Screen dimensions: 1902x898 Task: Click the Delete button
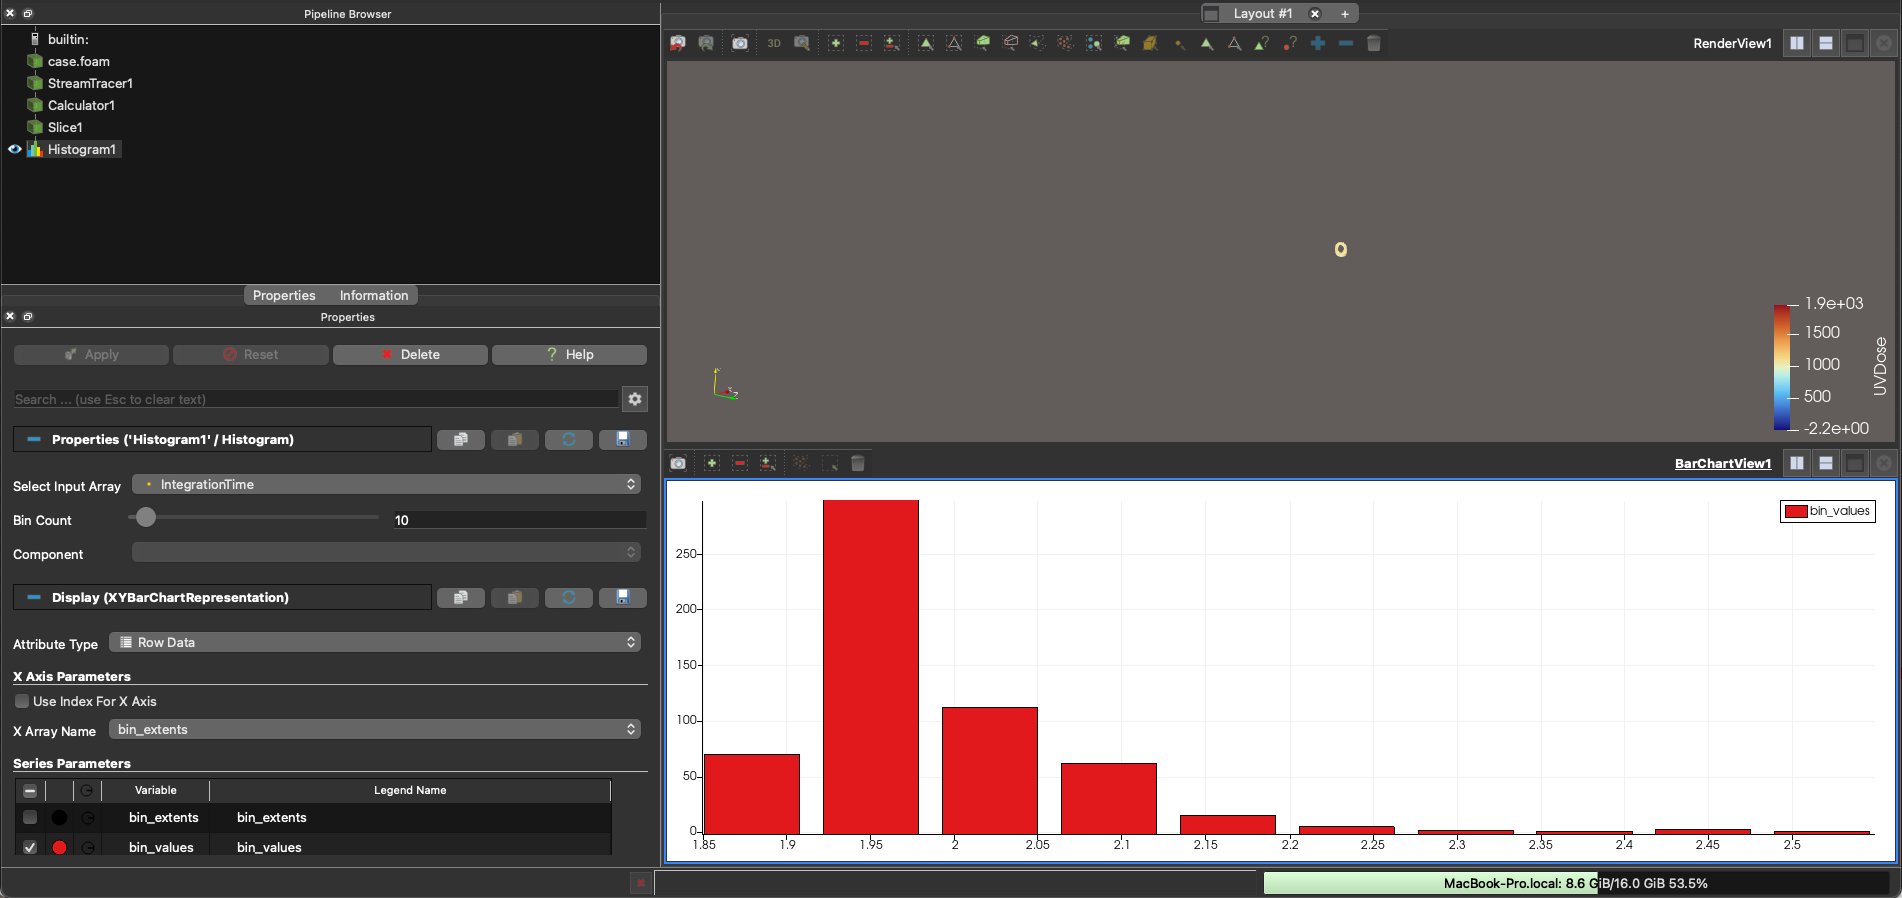click(x=410, y=354)
